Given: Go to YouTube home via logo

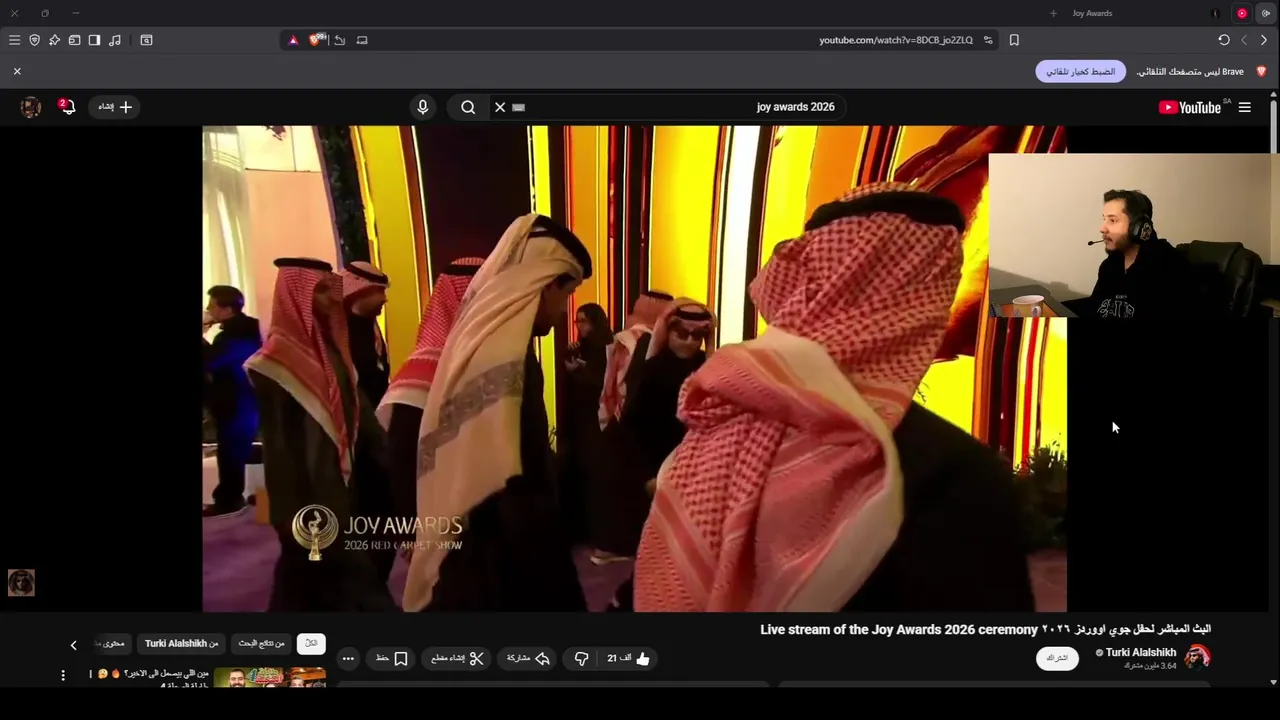Looking at the screenshot, I should pyautogui.click(x=1190, y=107).
